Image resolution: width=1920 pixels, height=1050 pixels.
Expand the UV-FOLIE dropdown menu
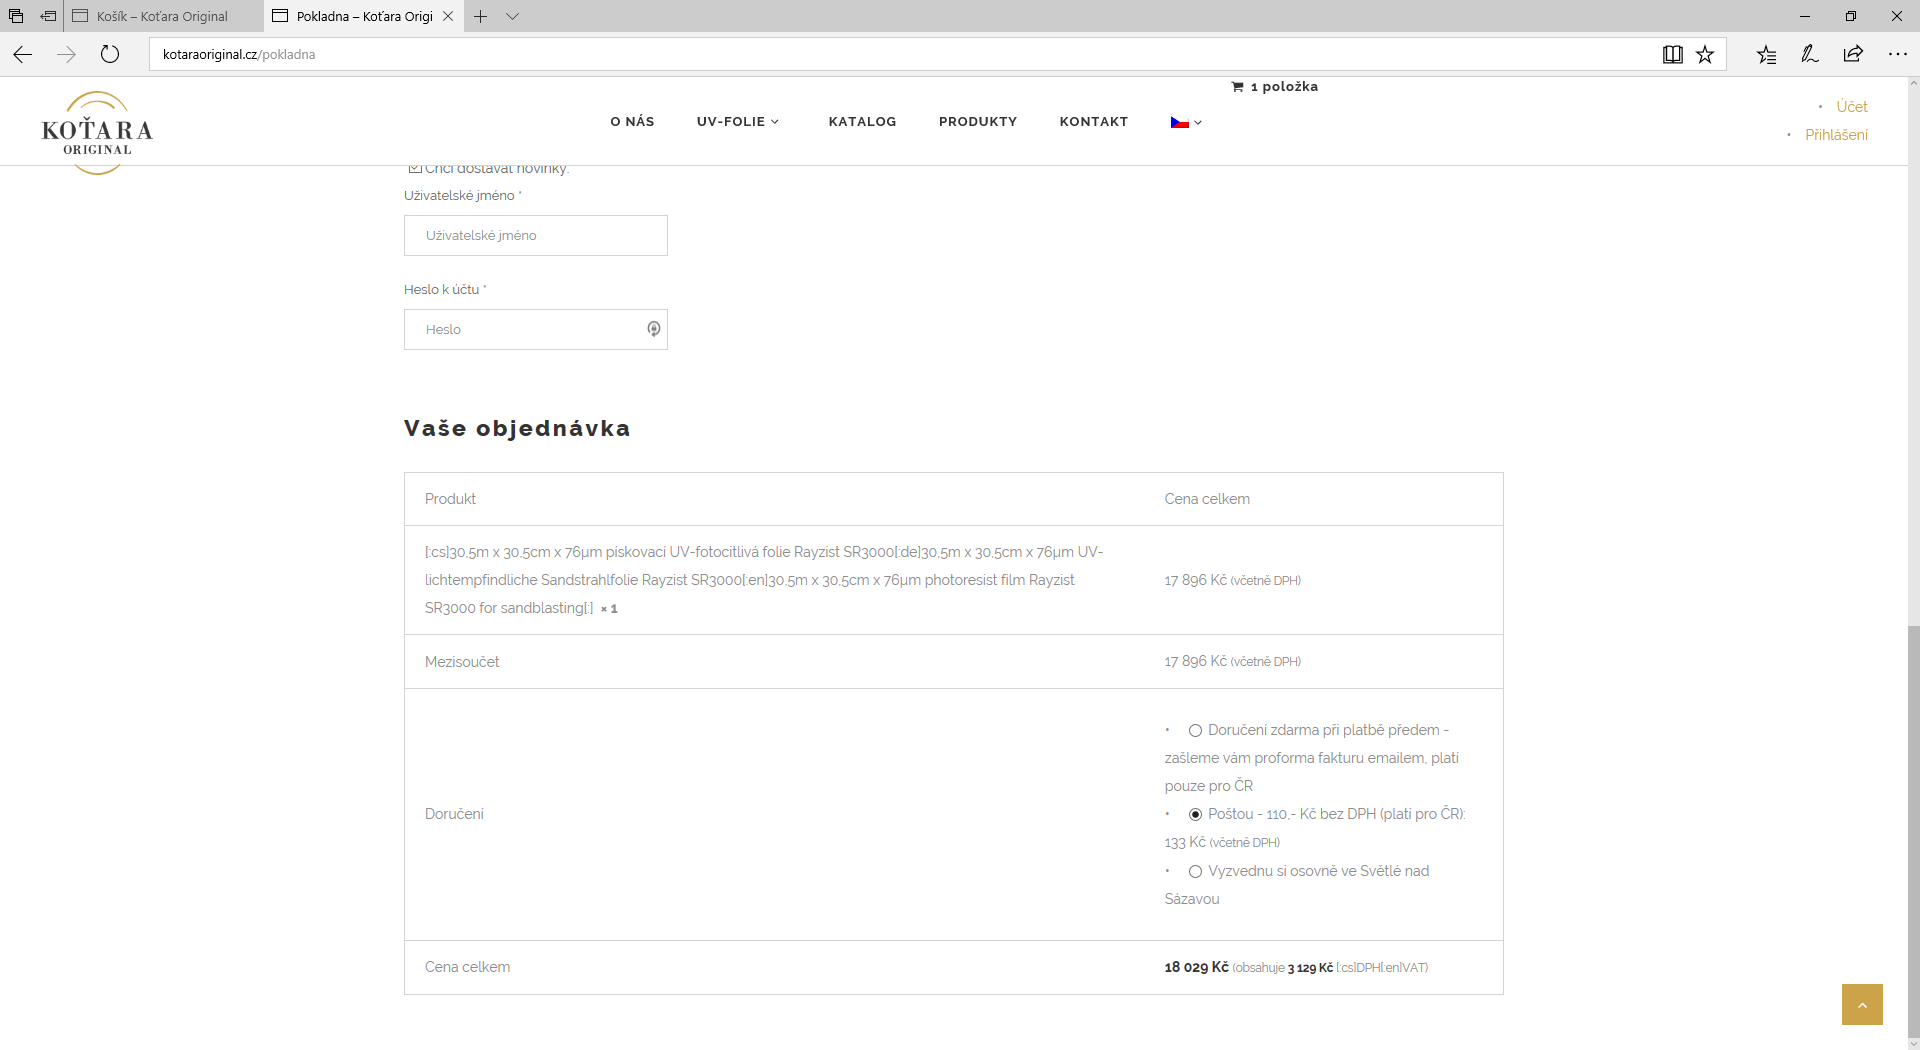click(737, 122)
